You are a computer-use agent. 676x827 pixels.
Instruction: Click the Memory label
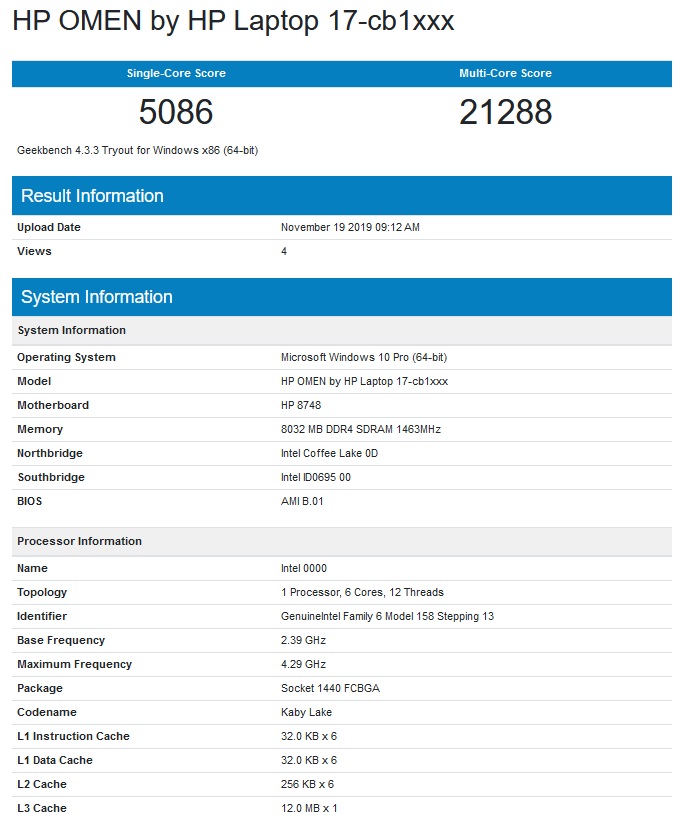[x=40, y=429]
